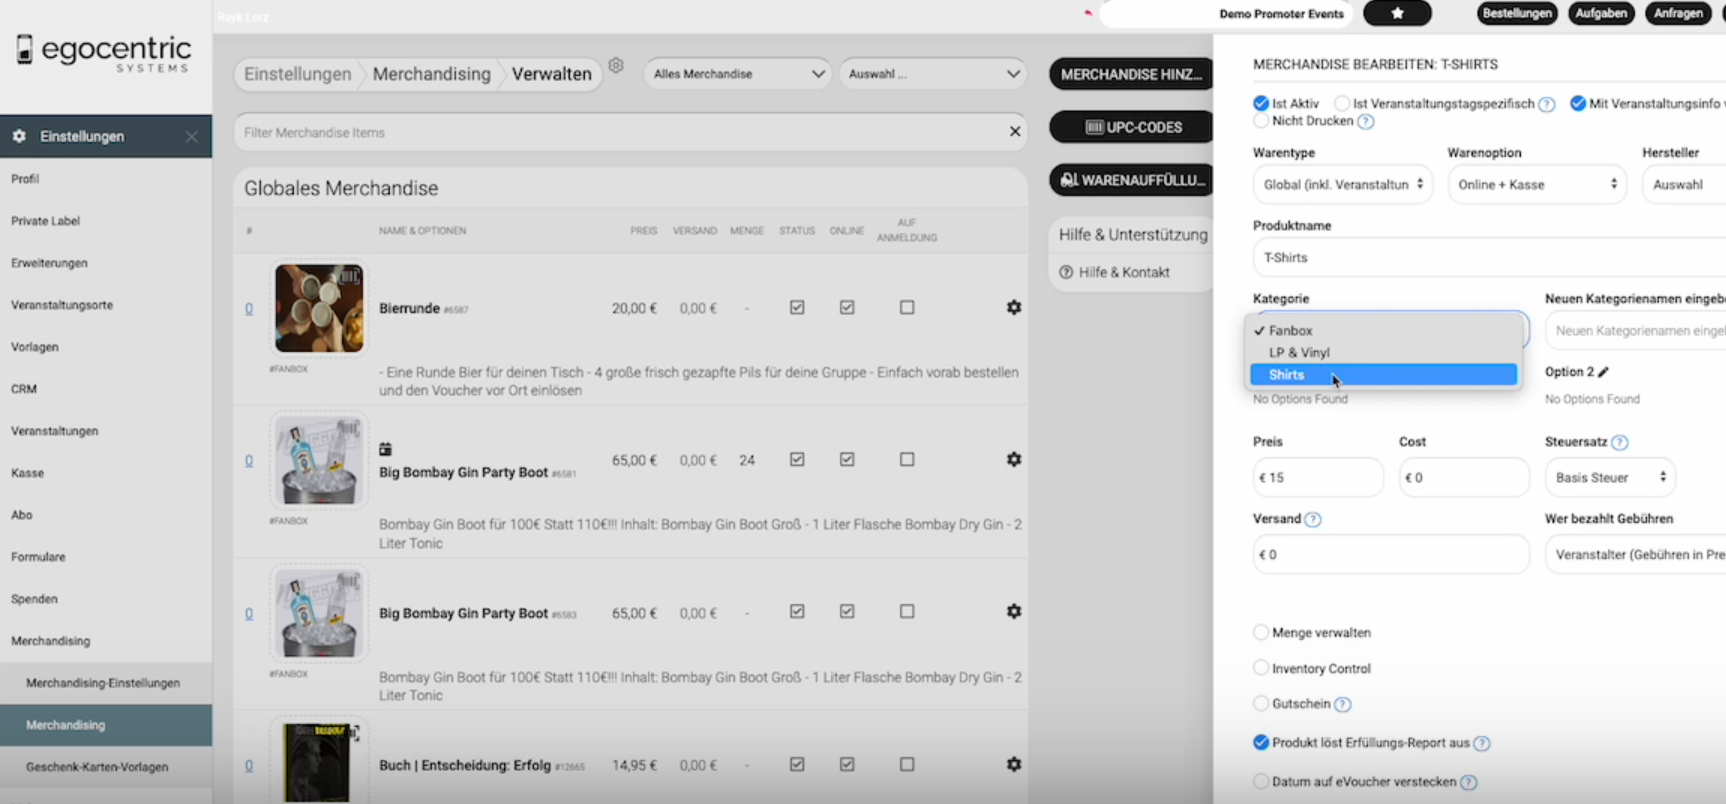Toggle Auf Anmeldung checkbox for Bierrunde

(906, 308)
